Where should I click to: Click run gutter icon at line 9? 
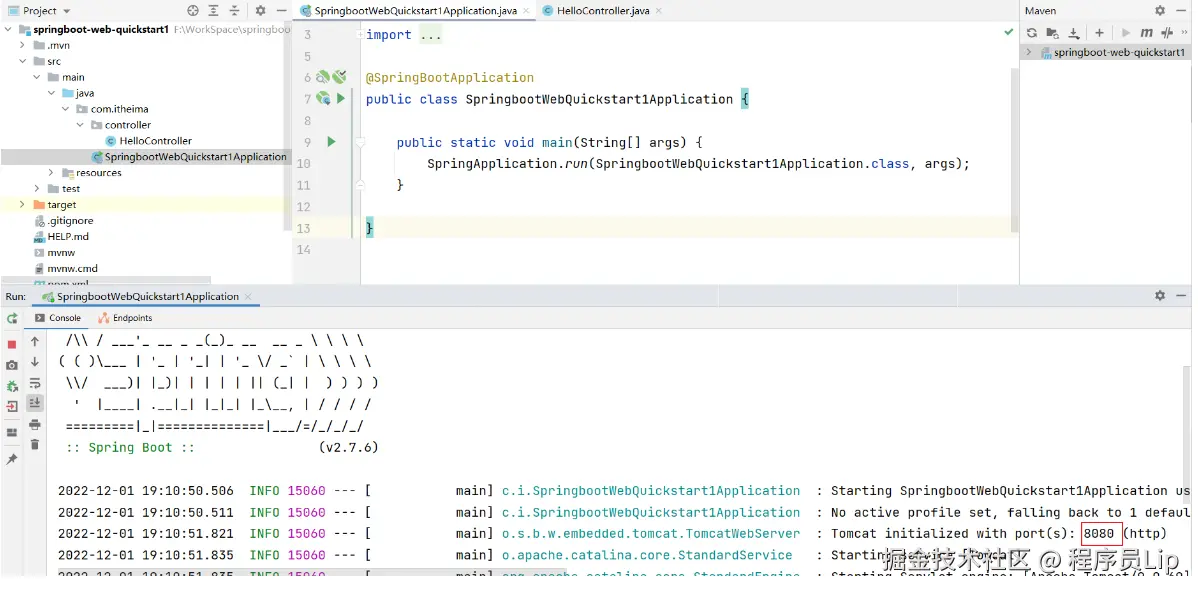[x=332, y=141]
